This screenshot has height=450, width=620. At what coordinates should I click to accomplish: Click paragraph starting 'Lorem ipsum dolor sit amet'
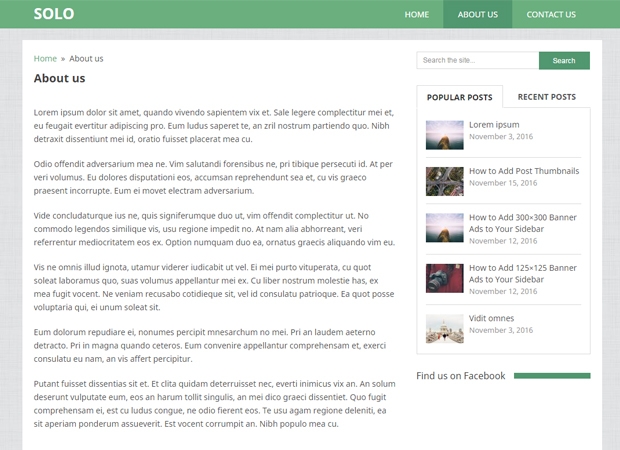tap(214, 126)
